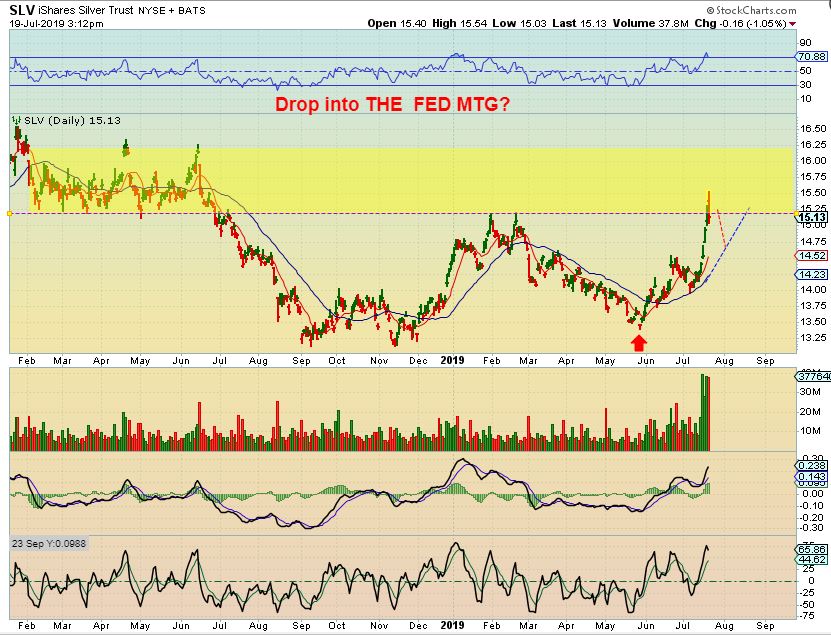Click the MACD signal 0.143 value tag
The height and width of the screenshot is (635, 831).
[811, 477]
